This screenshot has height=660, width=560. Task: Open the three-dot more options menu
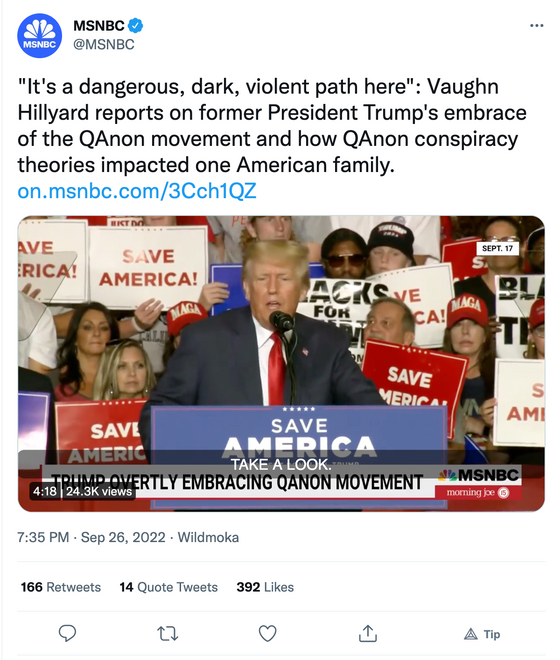(536, 26)
